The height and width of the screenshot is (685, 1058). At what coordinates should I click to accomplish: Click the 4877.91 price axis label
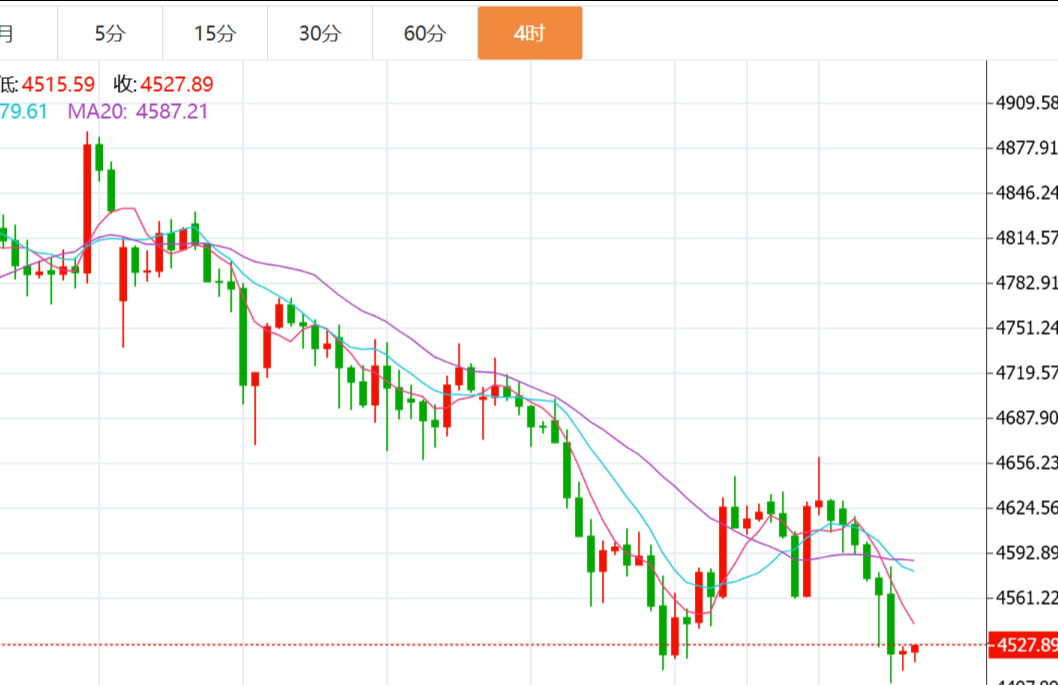[x=1026, y=148]
